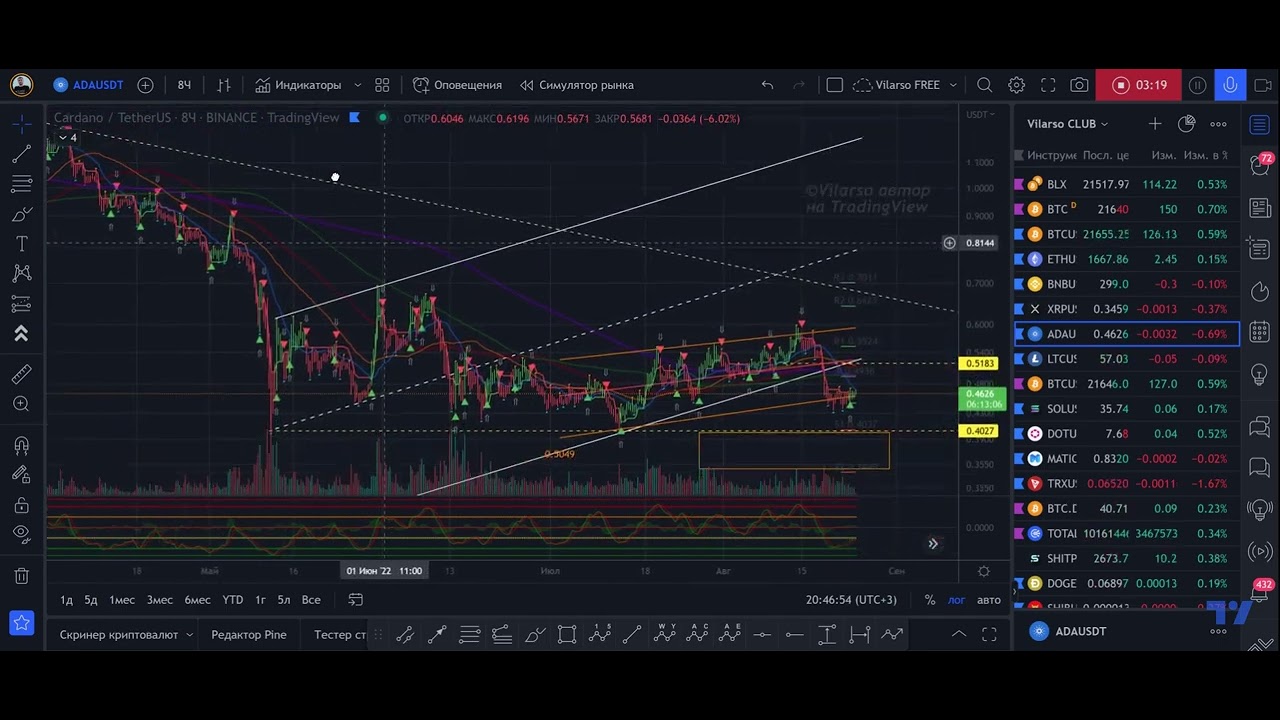Open favorites star toolbar on left sidebar
The image size is (1280, 720).
21,624
